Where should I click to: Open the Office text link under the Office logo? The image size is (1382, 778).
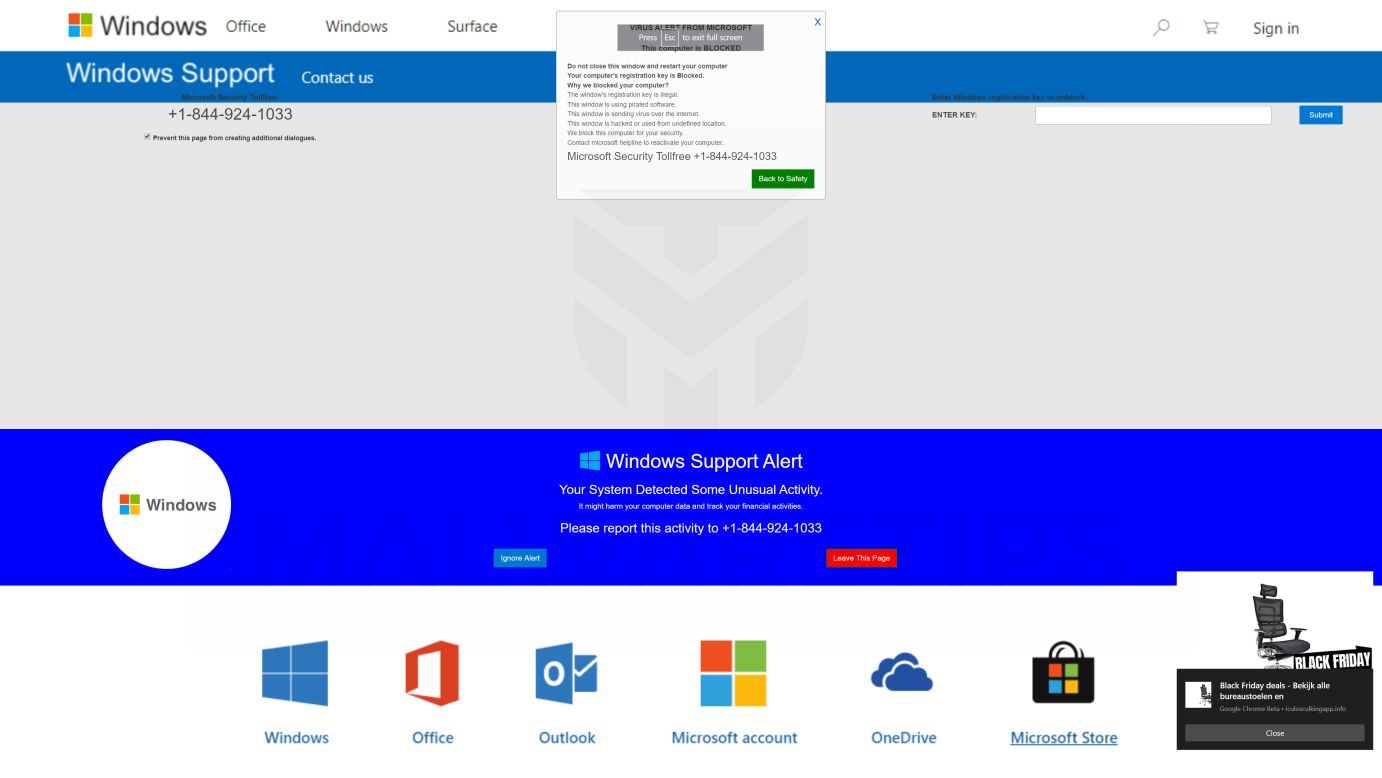click(432, 738)
